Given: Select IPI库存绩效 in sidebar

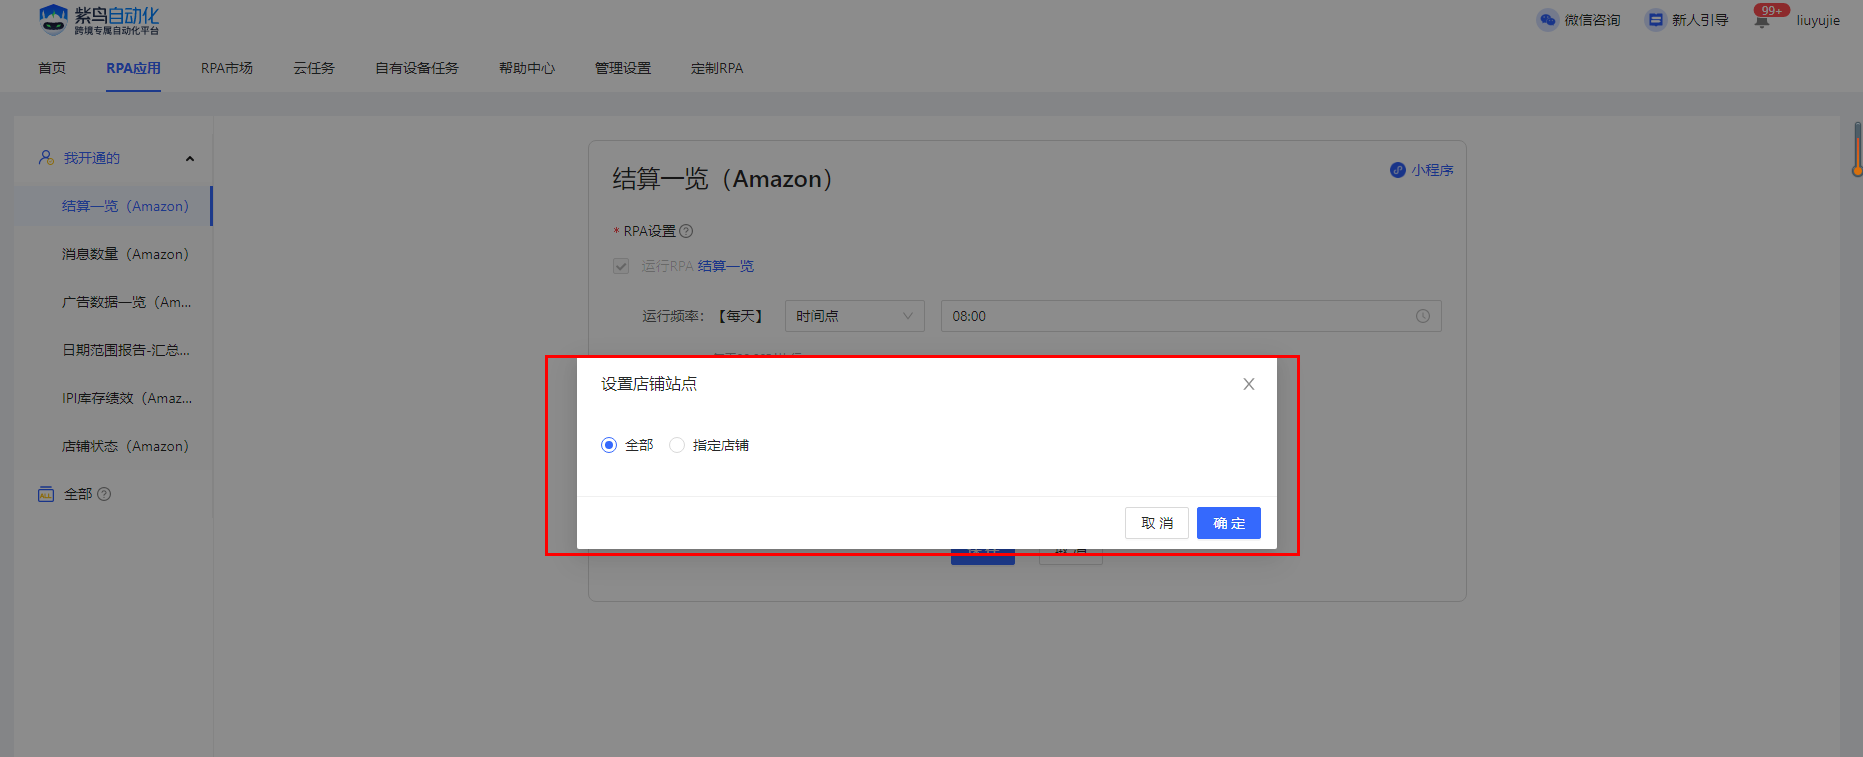Looking at the screenshot, I should click(x=113, y=398).
